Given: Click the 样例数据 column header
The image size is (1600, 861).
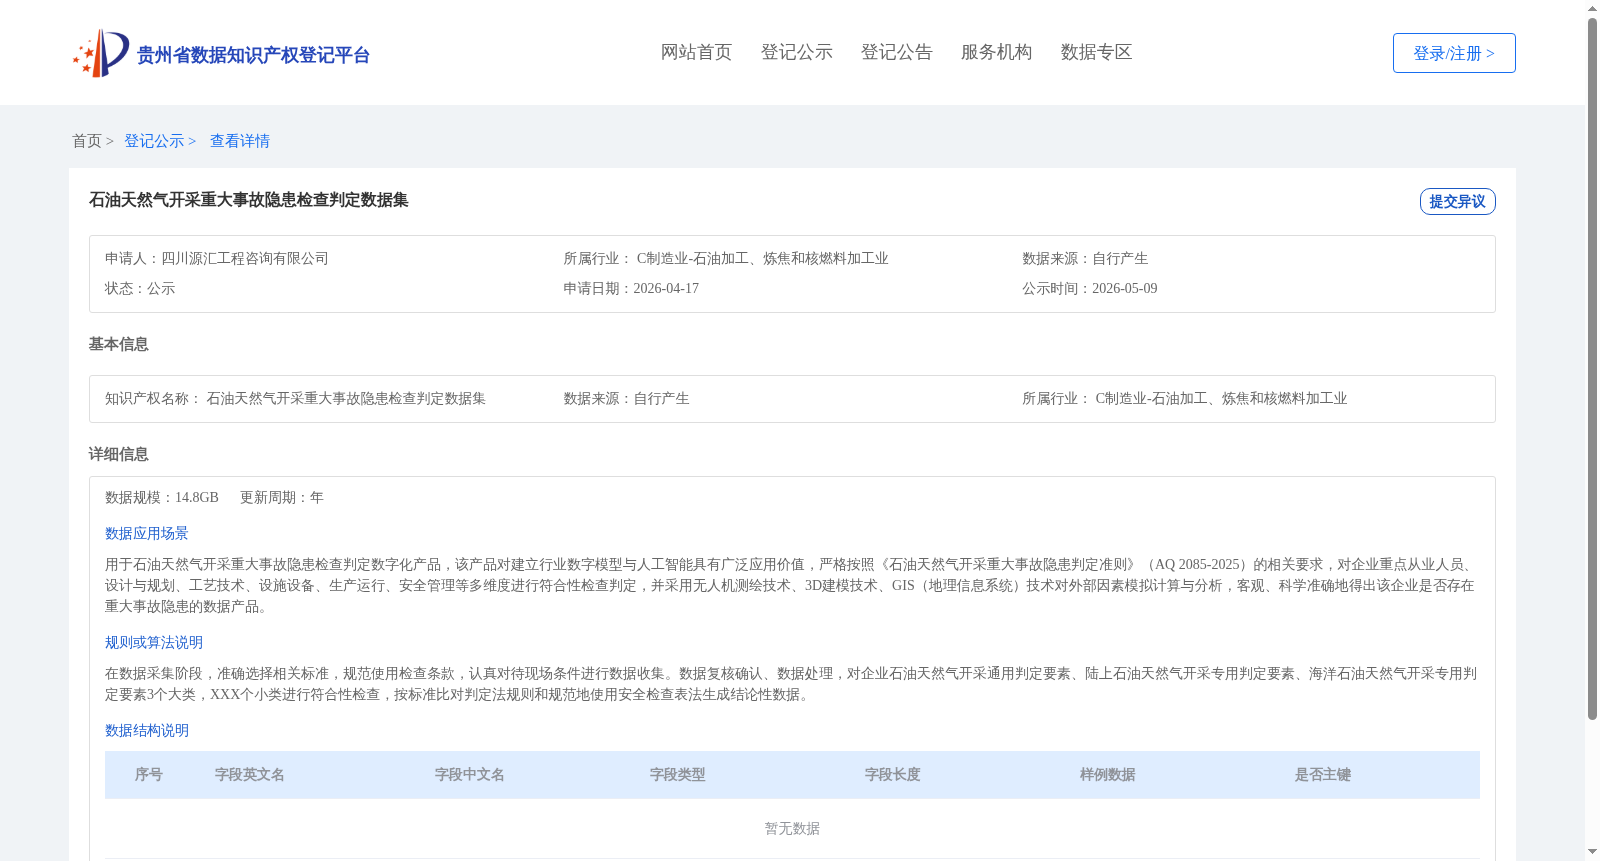Looking at the screenshot, I should 1108,775.
